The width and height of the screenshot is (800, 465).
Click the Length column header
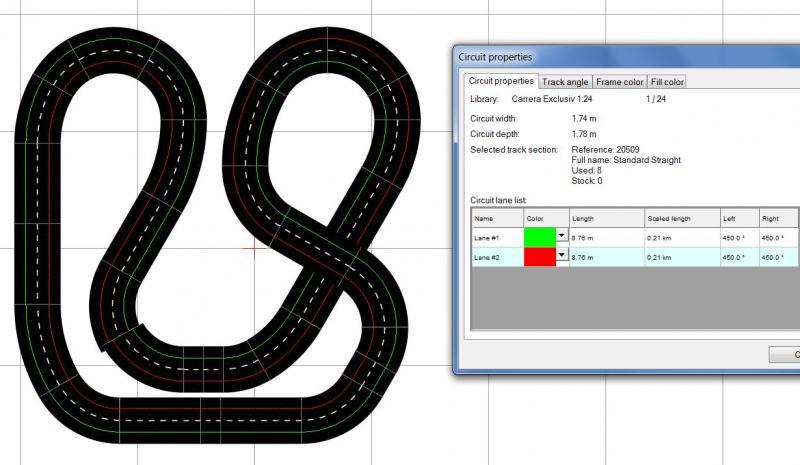[x=606, y=218]
